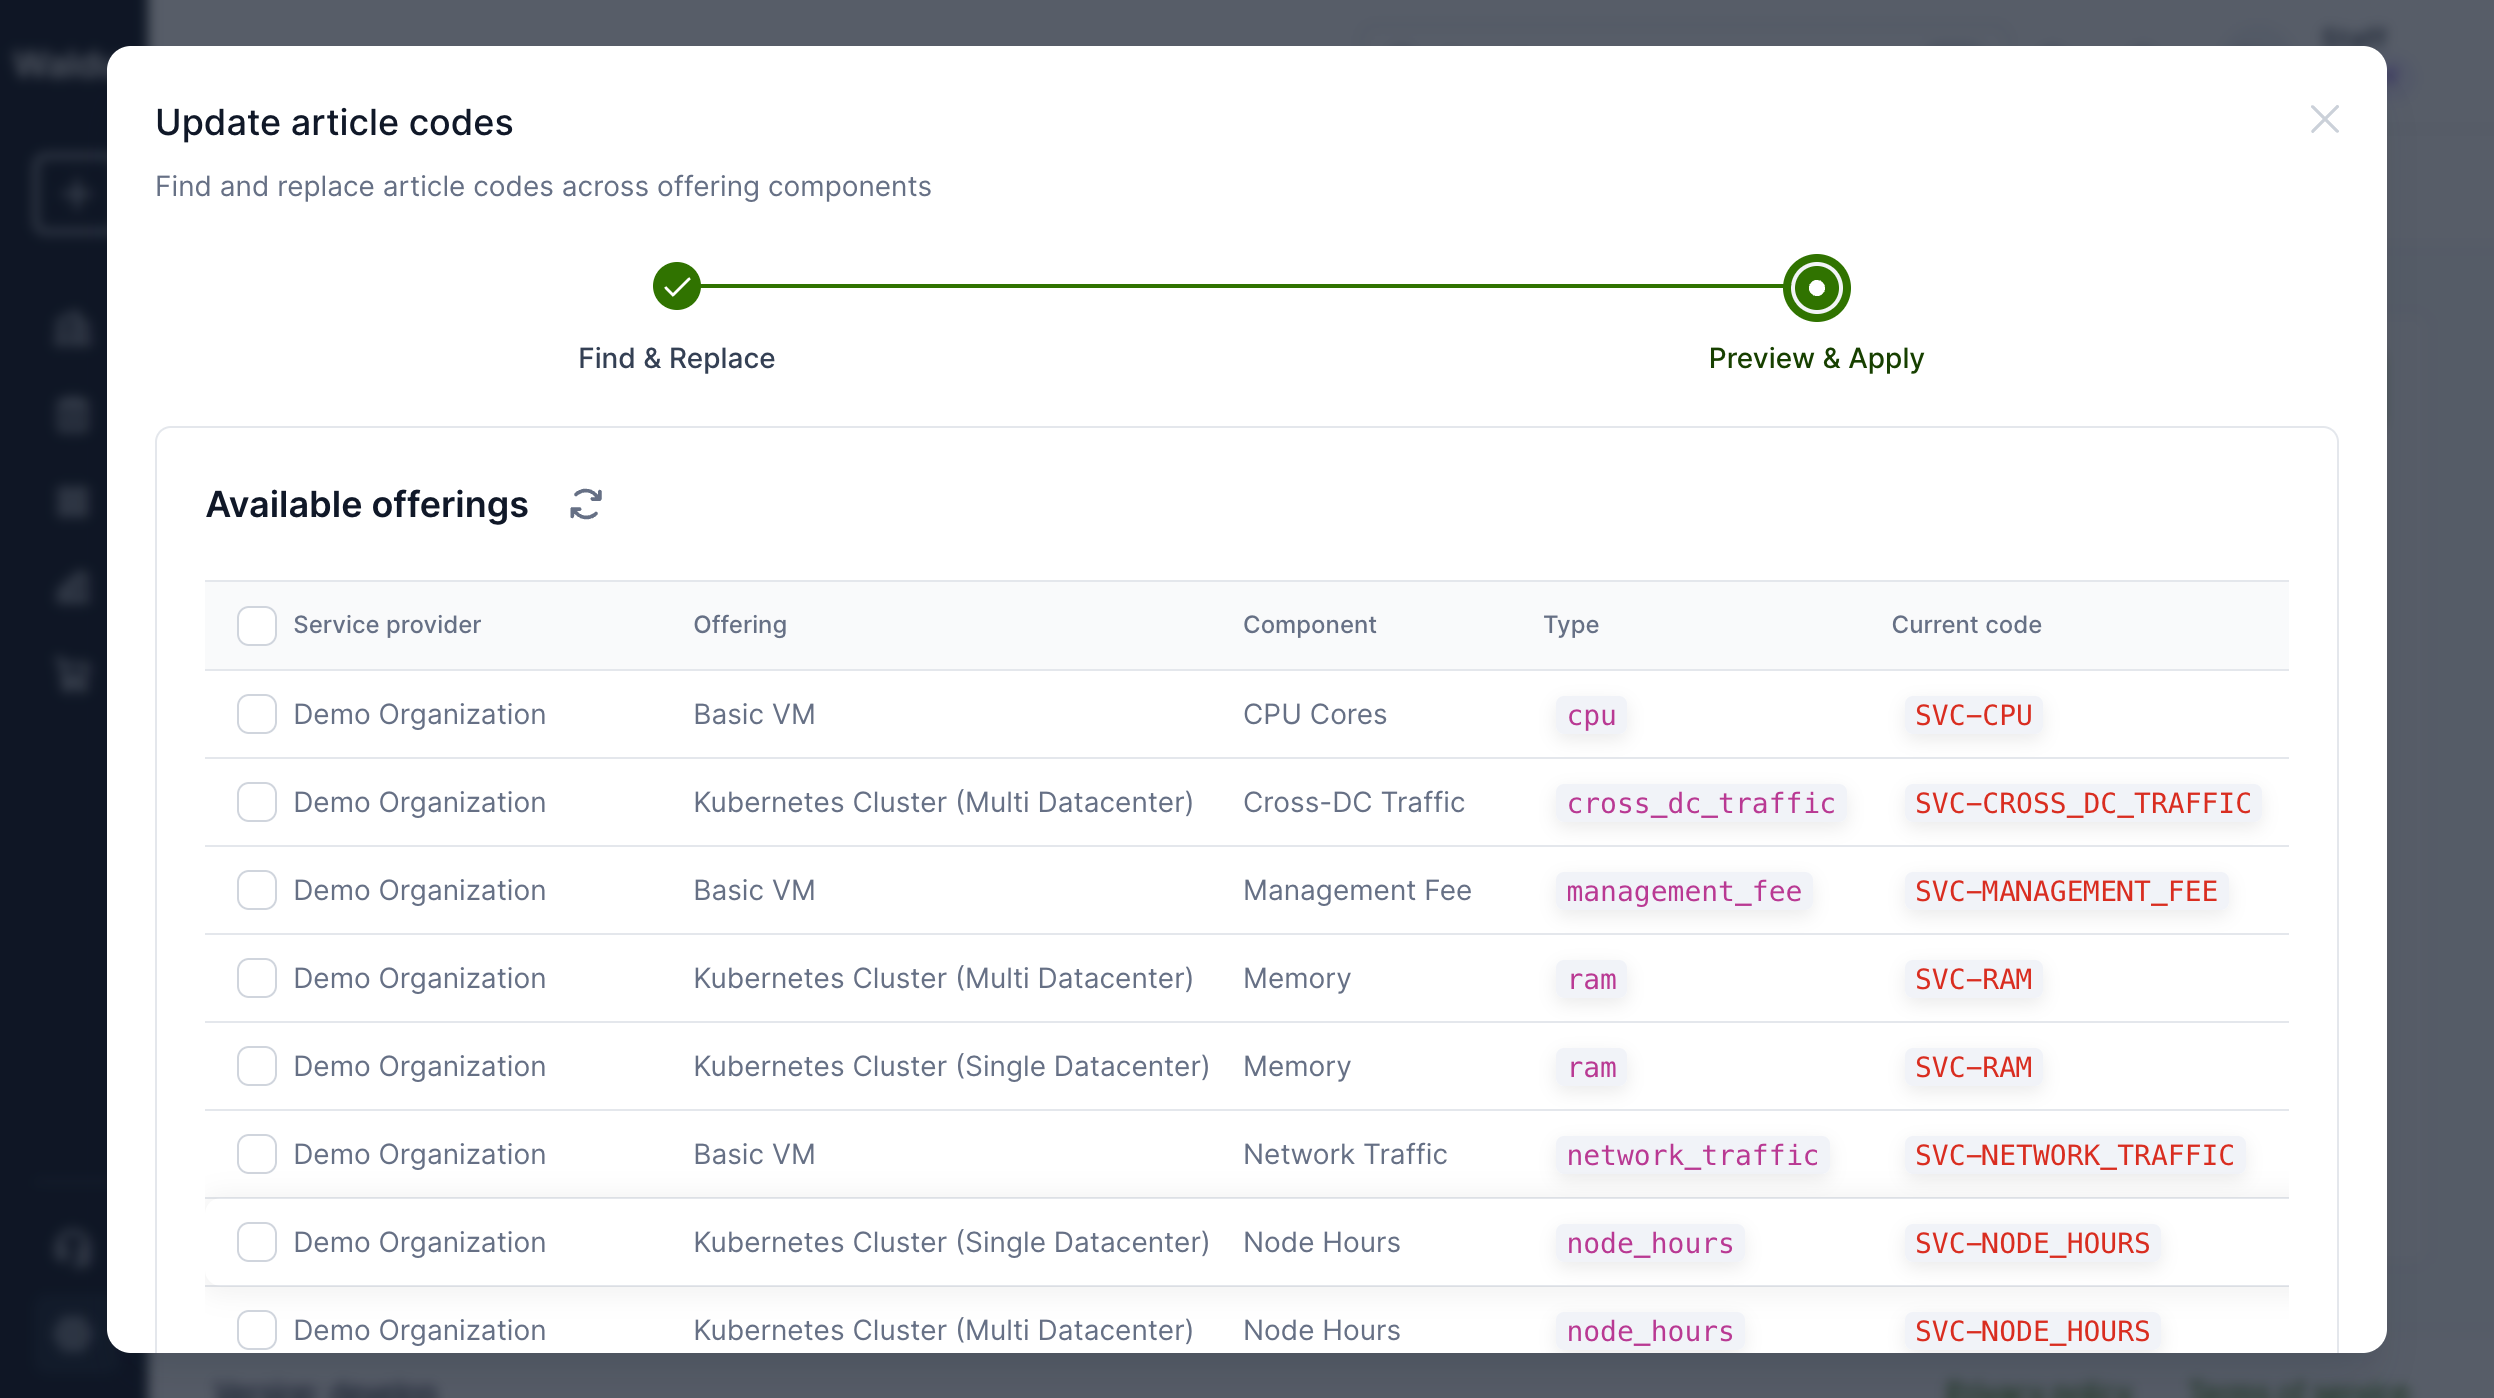
Task: Click the Service provider column header
Action: tap(387, 625)
